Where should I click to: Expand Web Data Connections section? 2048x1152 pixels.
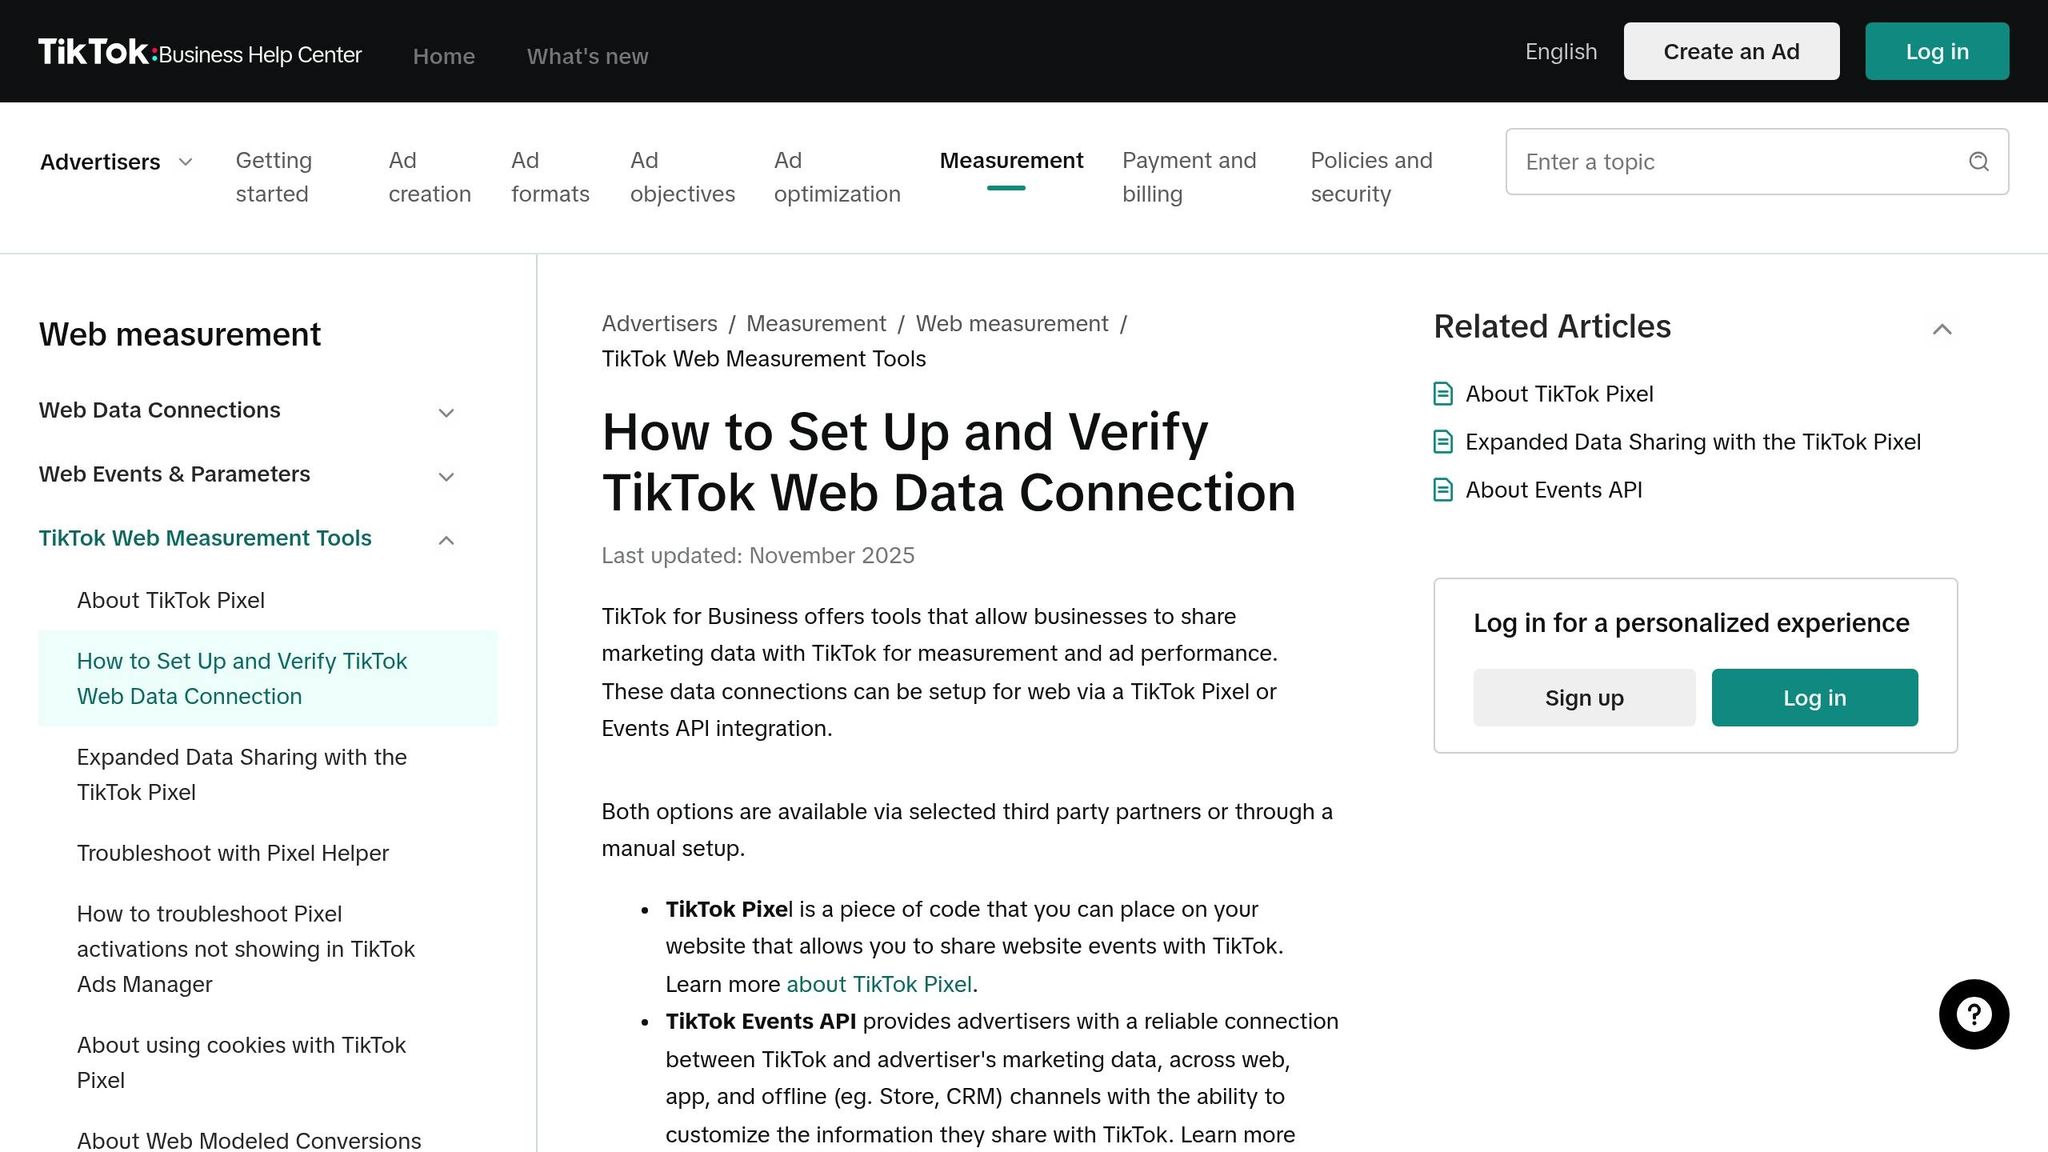coord(446,412)
